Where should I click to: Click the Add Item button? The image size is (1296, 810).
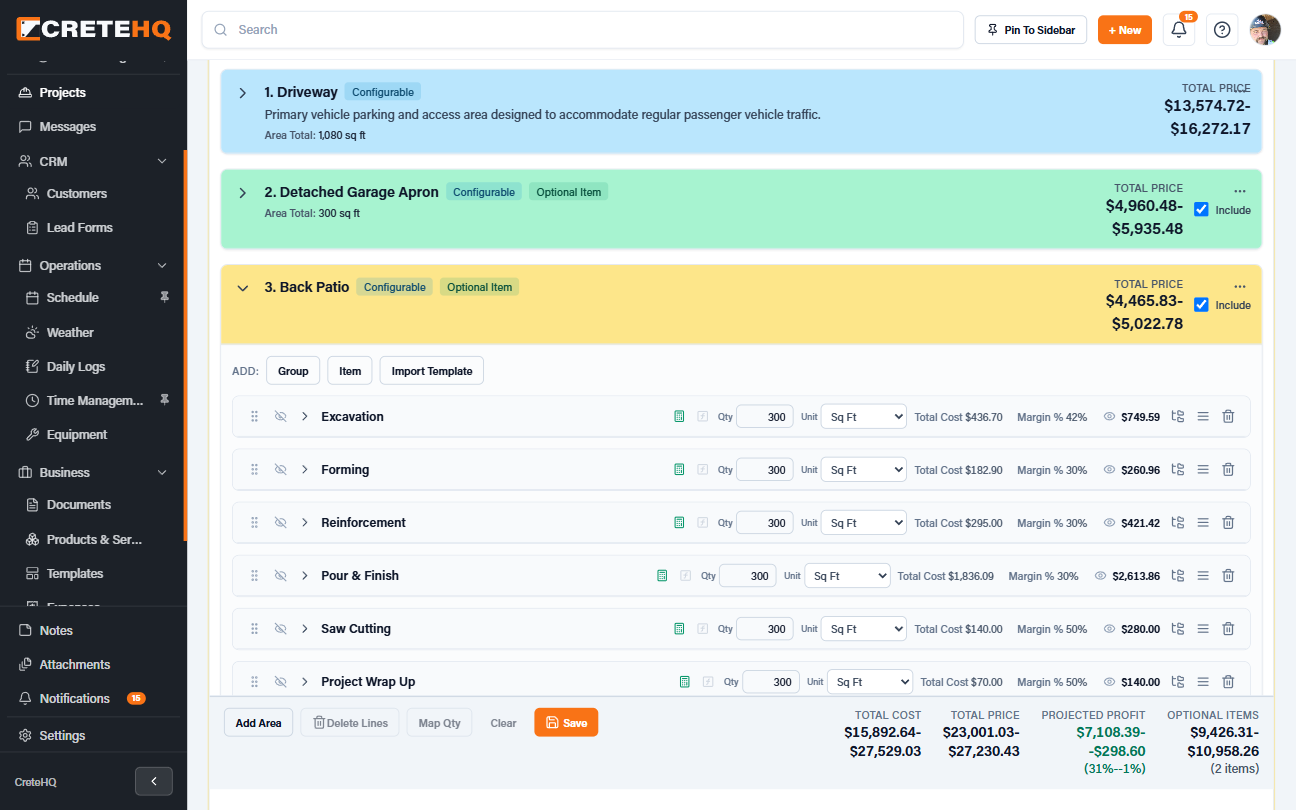click(350, 371)
